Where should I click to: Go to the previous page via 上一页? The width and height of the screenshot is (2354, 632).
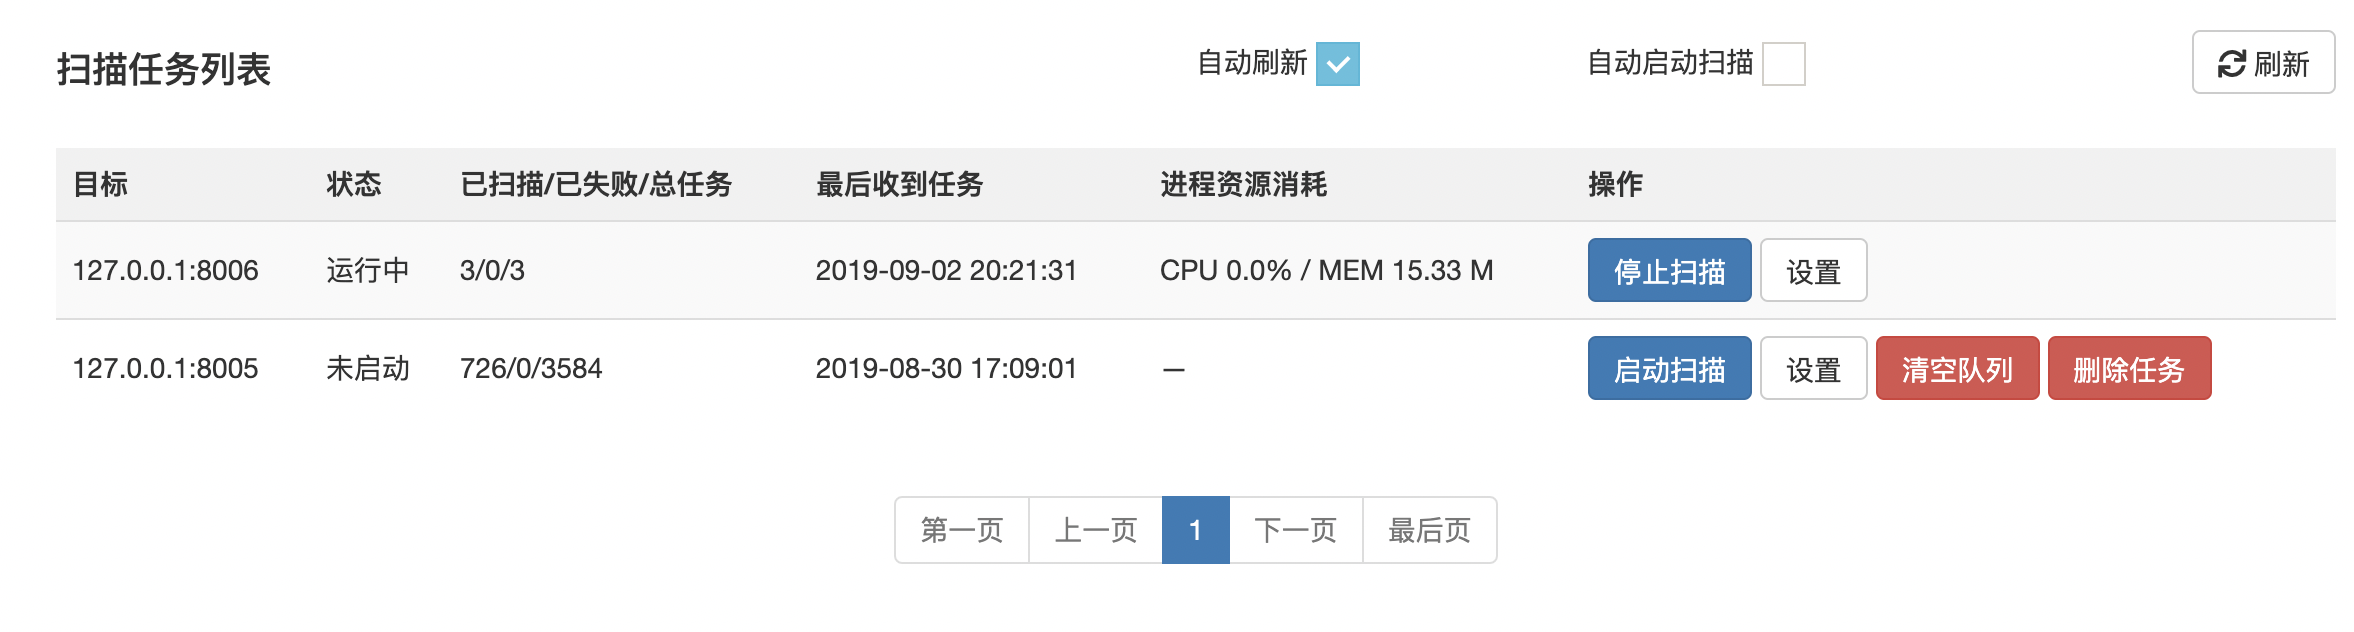[x=1095, y=530]
